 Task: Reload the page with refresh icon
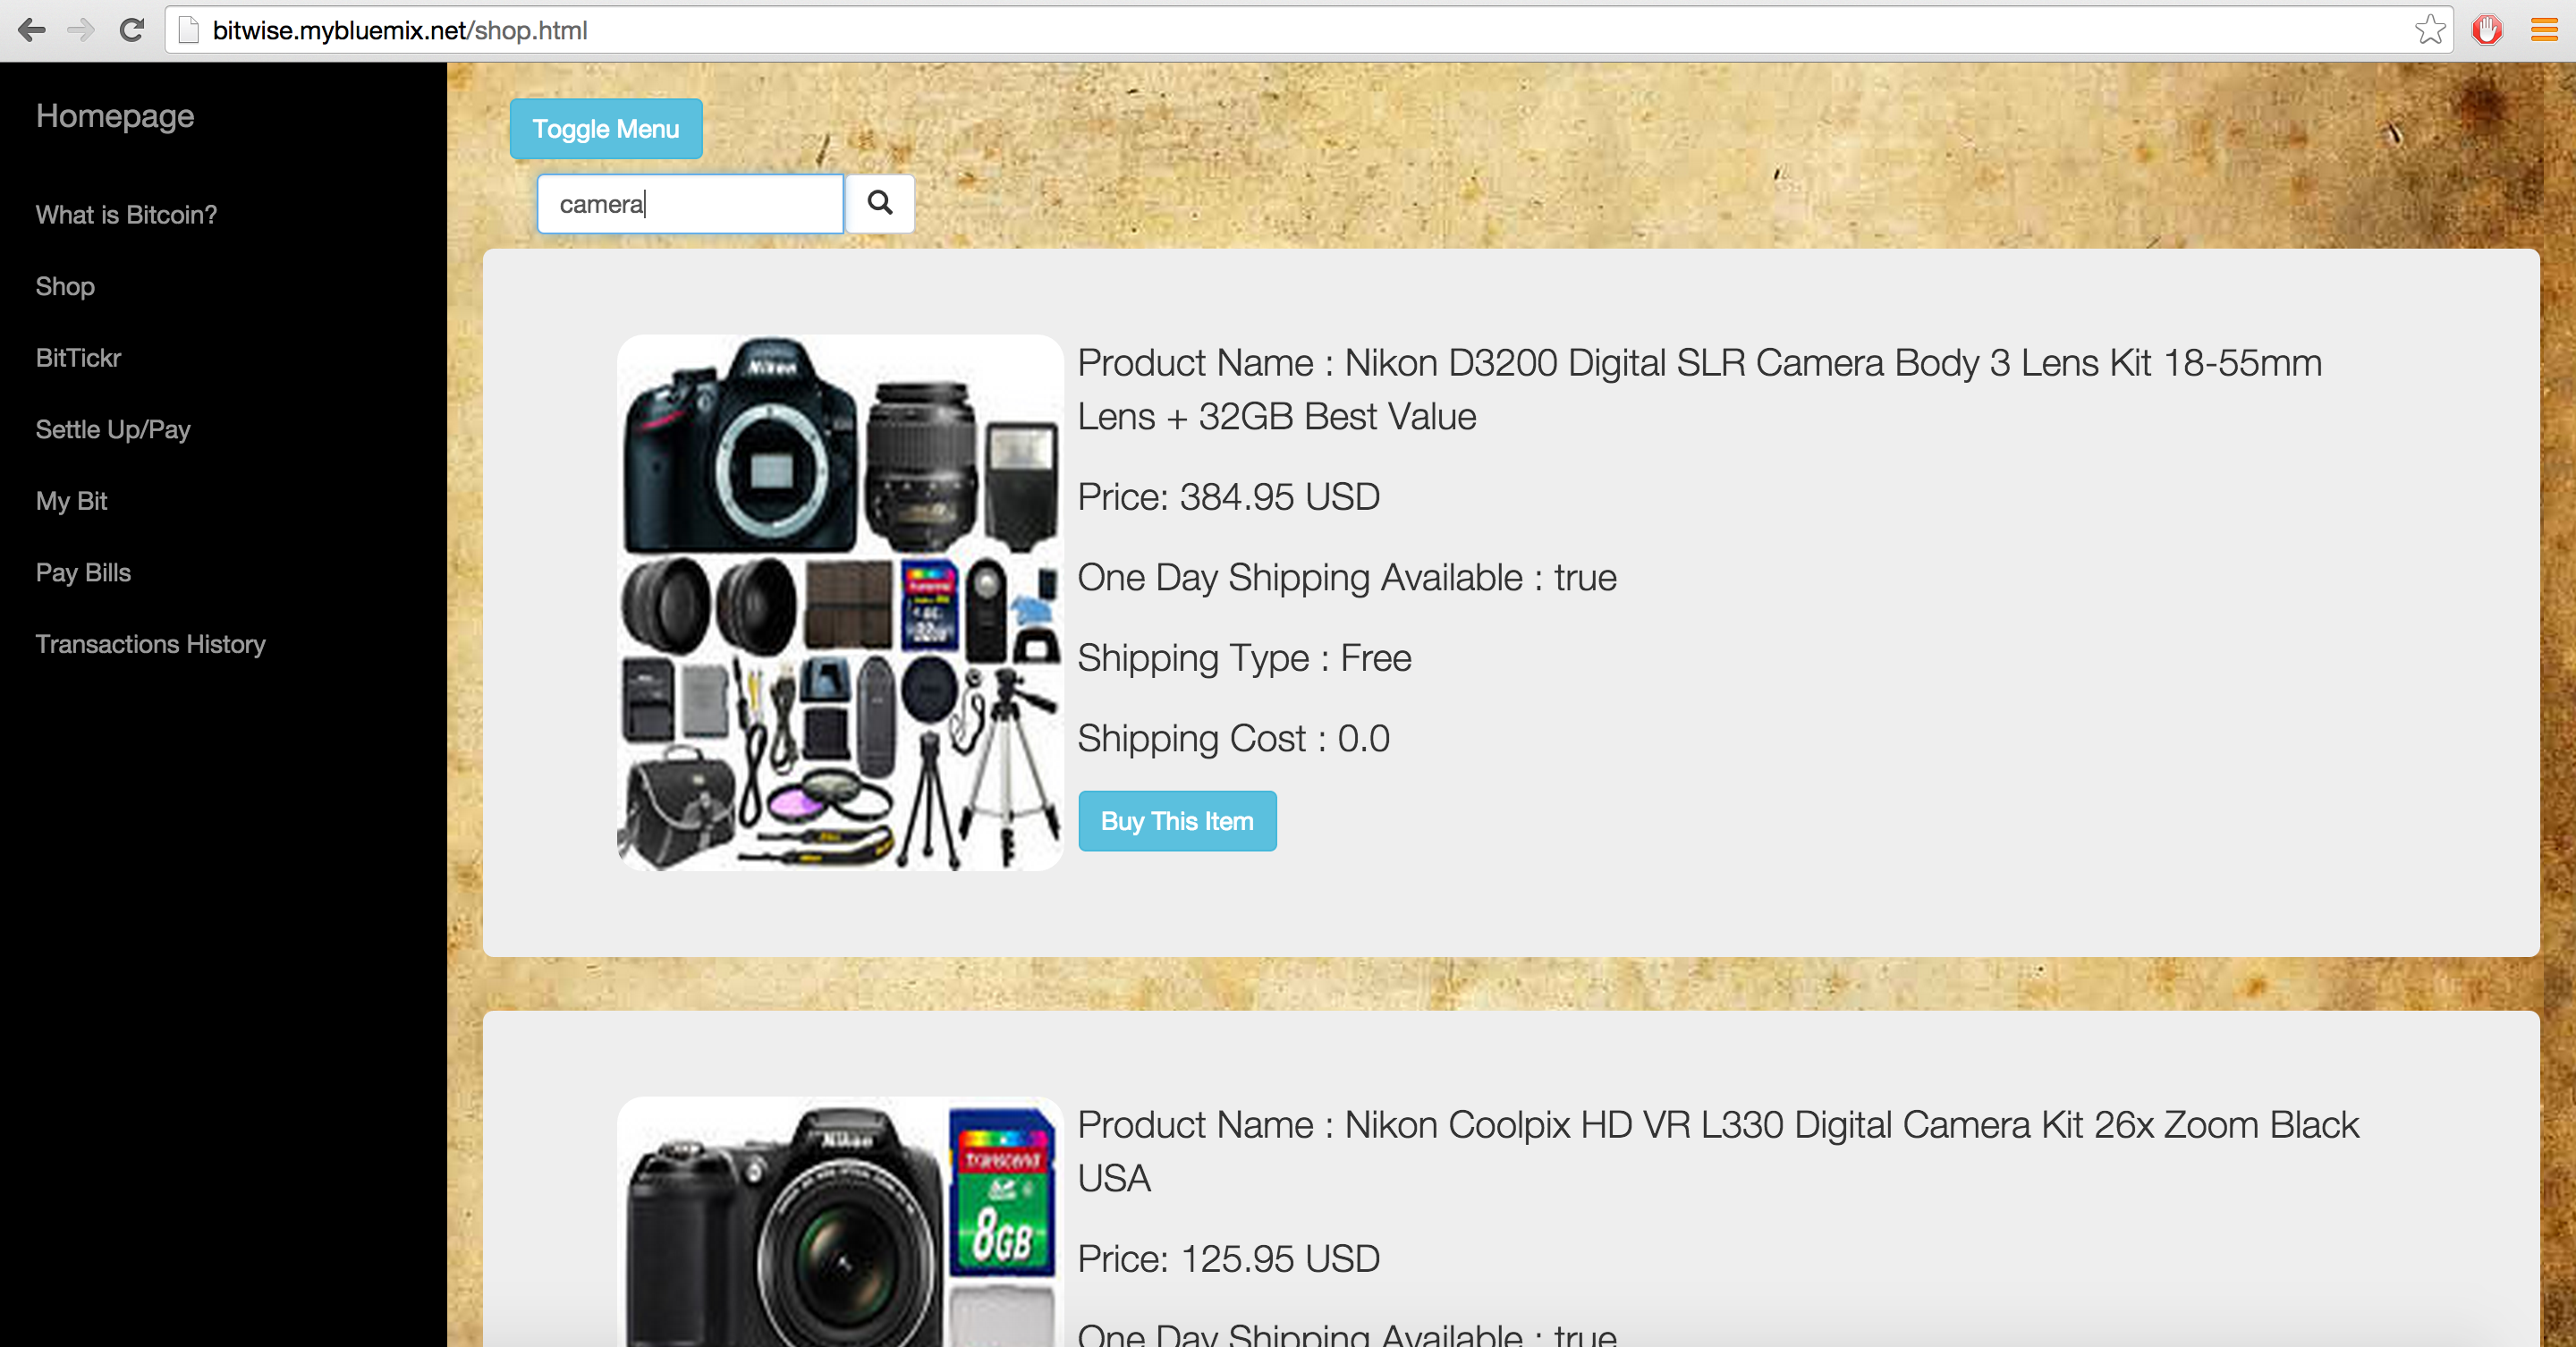click(x=132, y=30)
